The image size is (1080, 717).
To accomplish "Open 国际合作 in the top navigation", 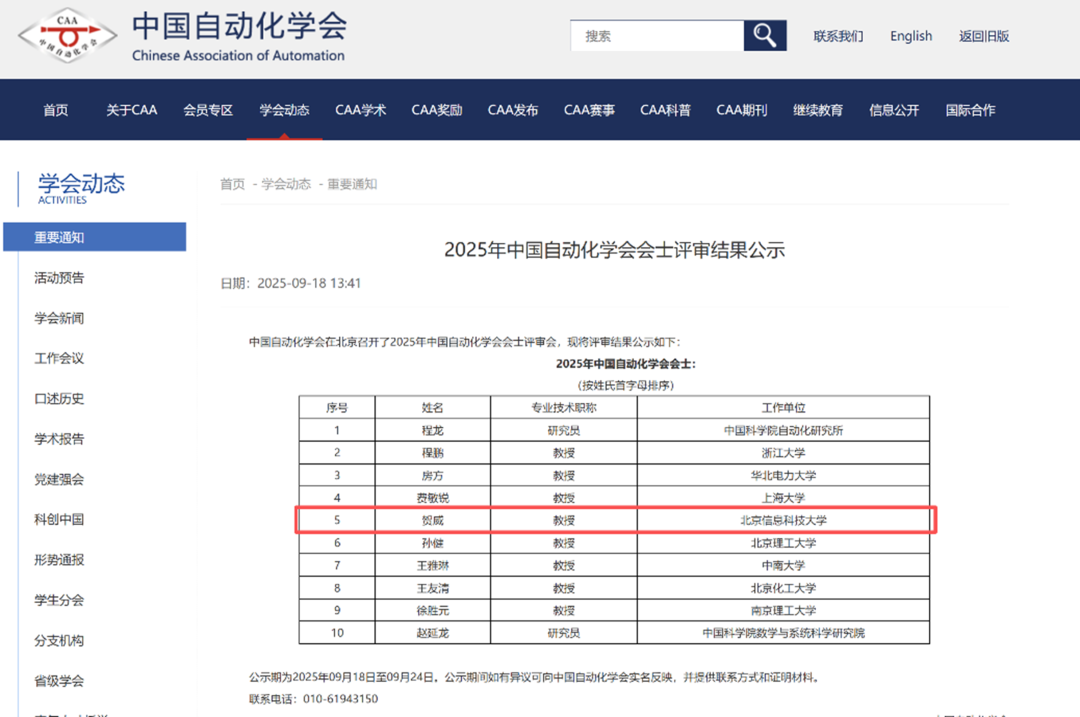I will [x=970, y=110].
